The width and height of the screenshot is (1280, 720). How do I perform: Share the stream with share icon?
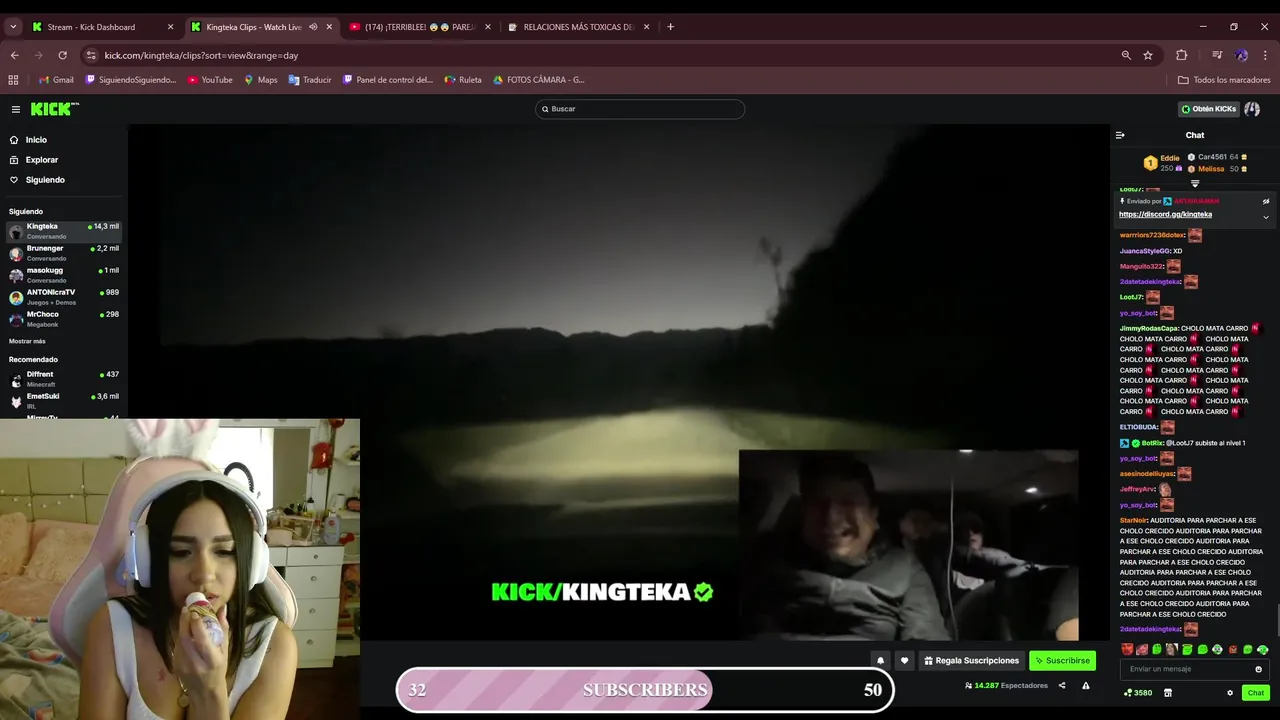point(1062,686)
